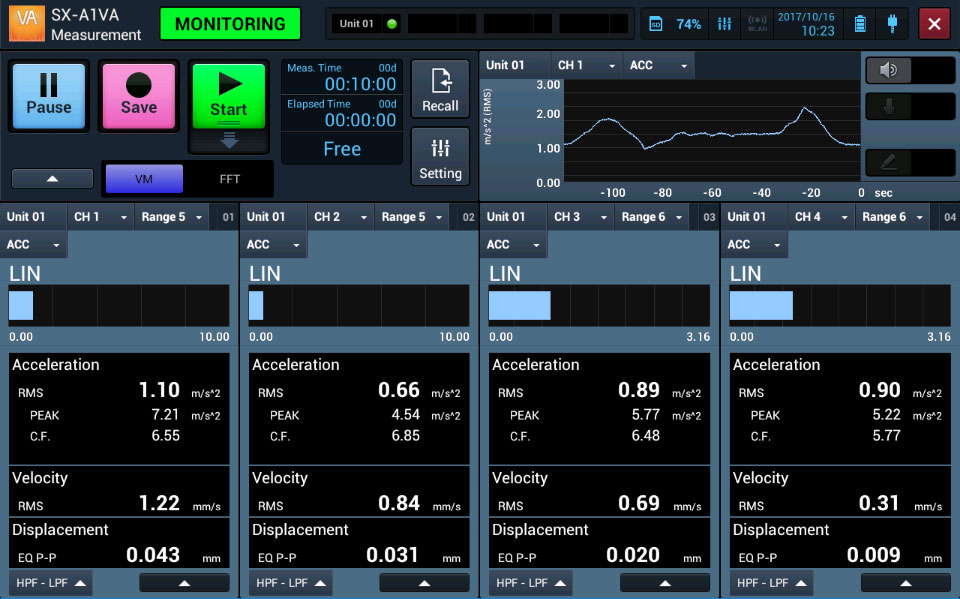Image resolution: width=960 pixels, height=599 pixels.
Task: Click the SD card storage icon
Action: coord(656,24)
